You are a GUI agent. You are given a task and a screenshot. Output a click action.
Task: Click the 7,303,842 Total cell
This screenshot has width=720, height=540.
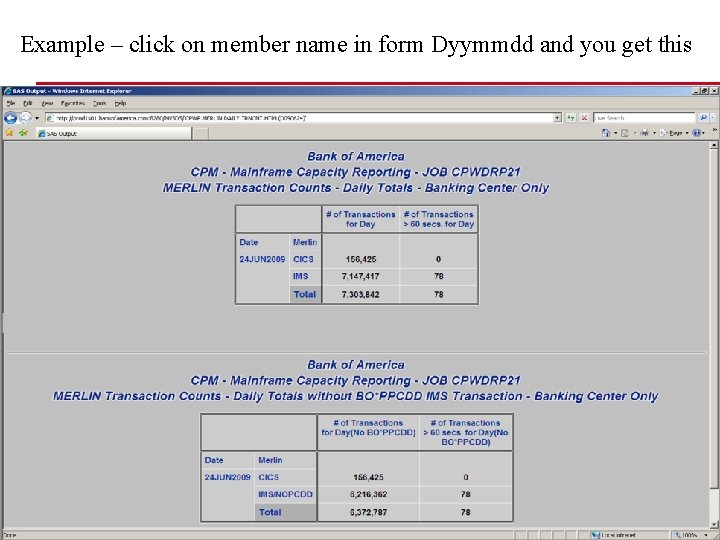360,294
